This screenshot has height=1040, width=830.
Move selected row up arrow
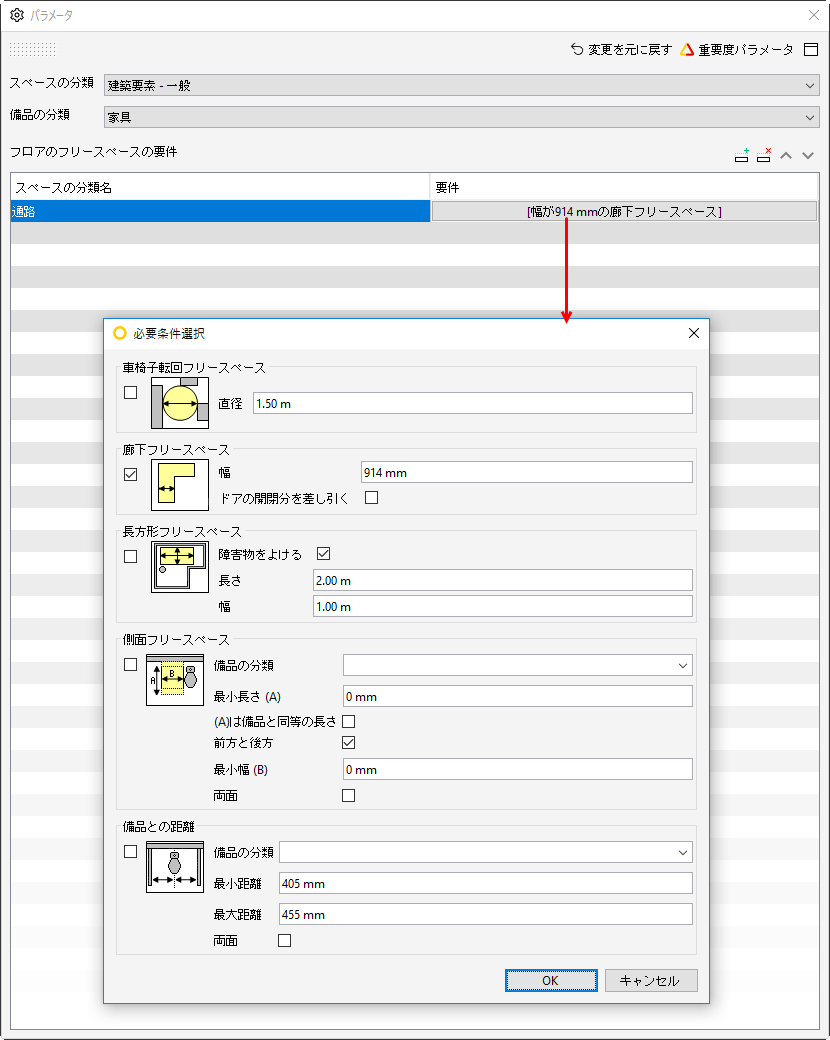point(786,155)
